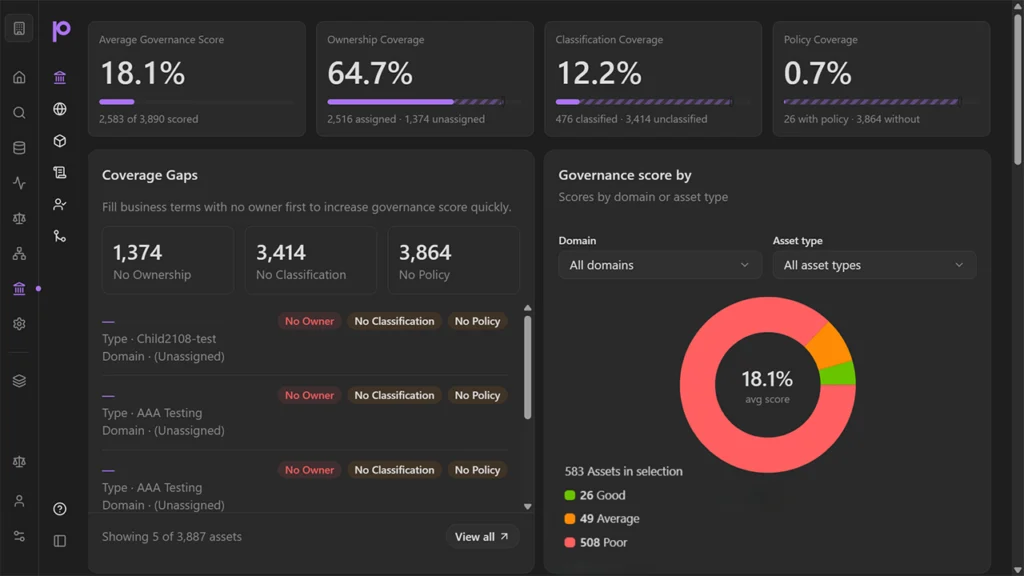Toggle the side panel layout icon
1024x576 pixels.
59,541
